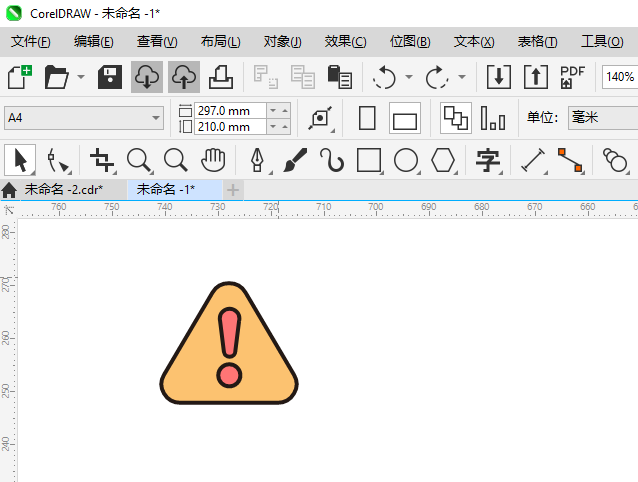
Task: Click the Import down-arrow icon
Action: pos(499,77)
